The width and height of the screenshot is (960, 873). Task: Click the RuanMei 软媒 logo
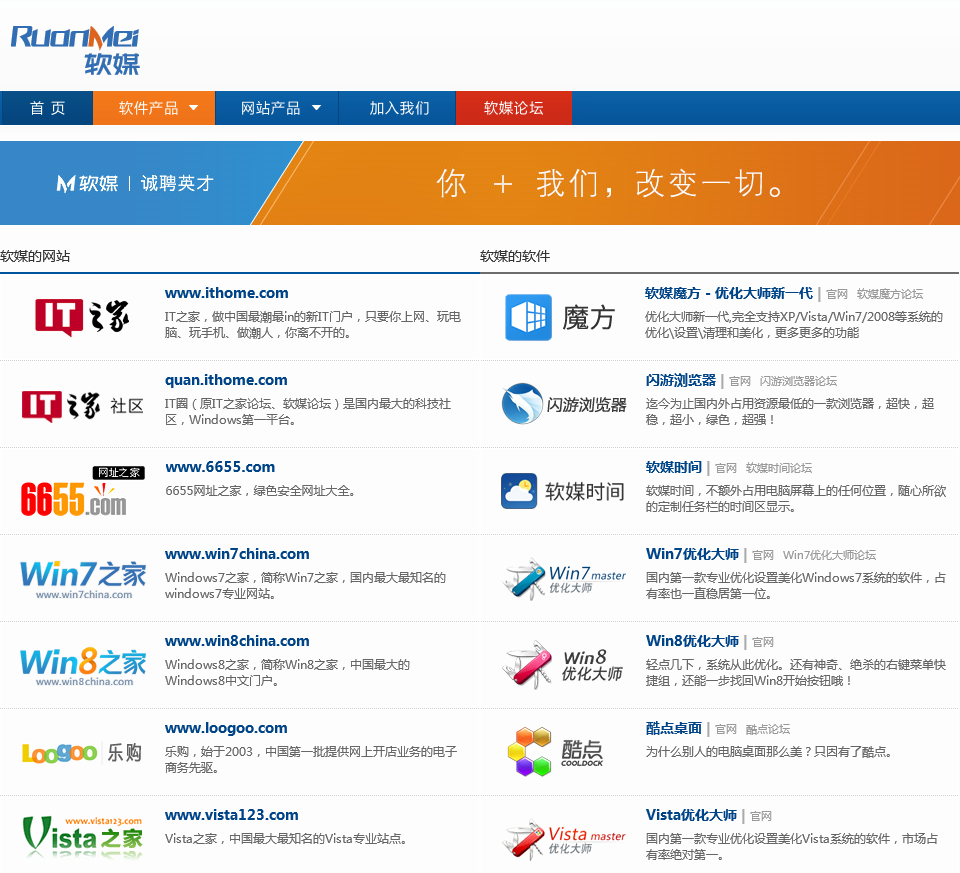point(75,50)
